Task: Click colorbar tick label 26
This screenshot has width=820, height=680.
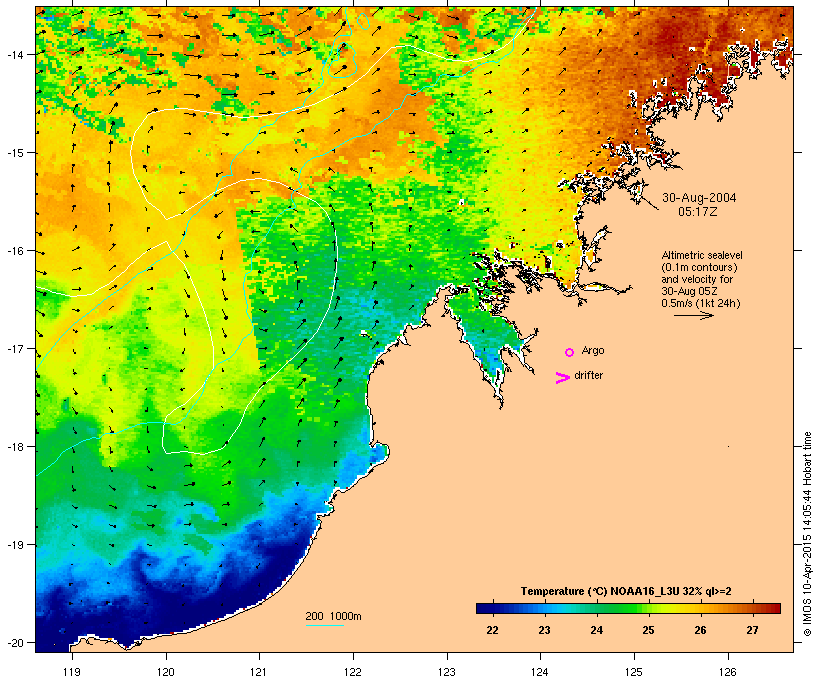Action: tap(700, 630)
